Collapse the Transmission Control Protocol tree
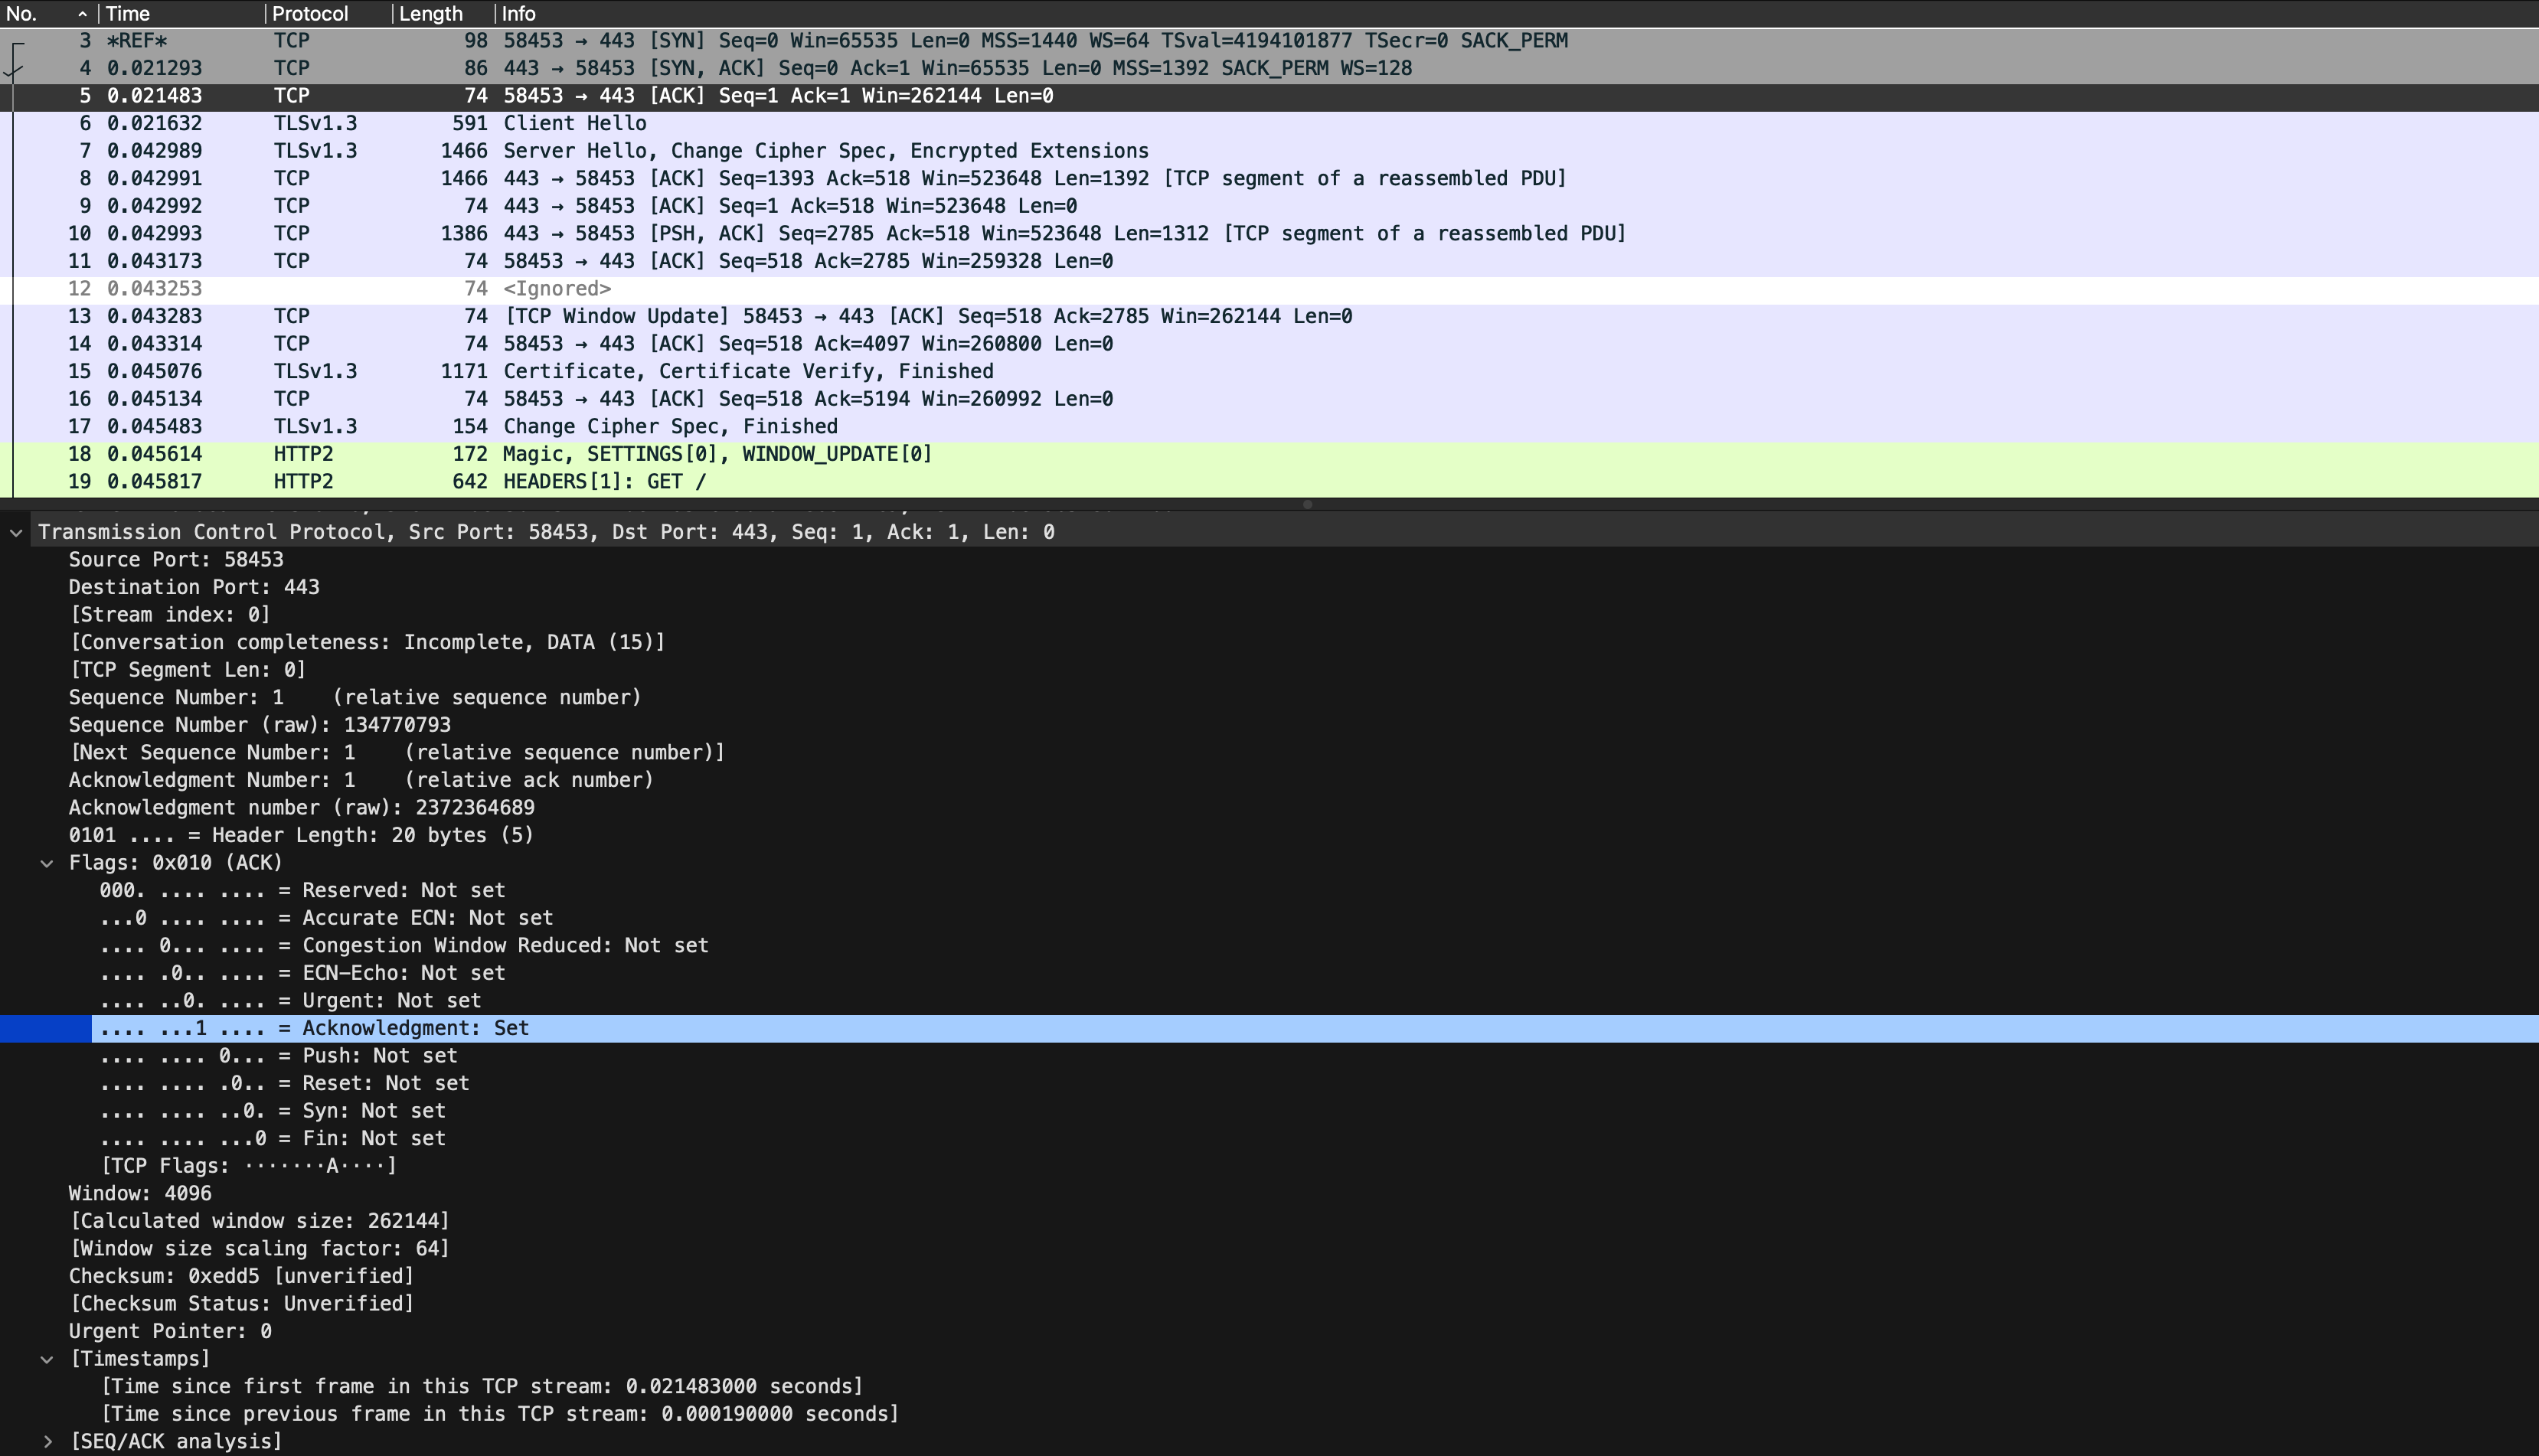The height and width of the screenshot is (1456, 2539). 16,533
